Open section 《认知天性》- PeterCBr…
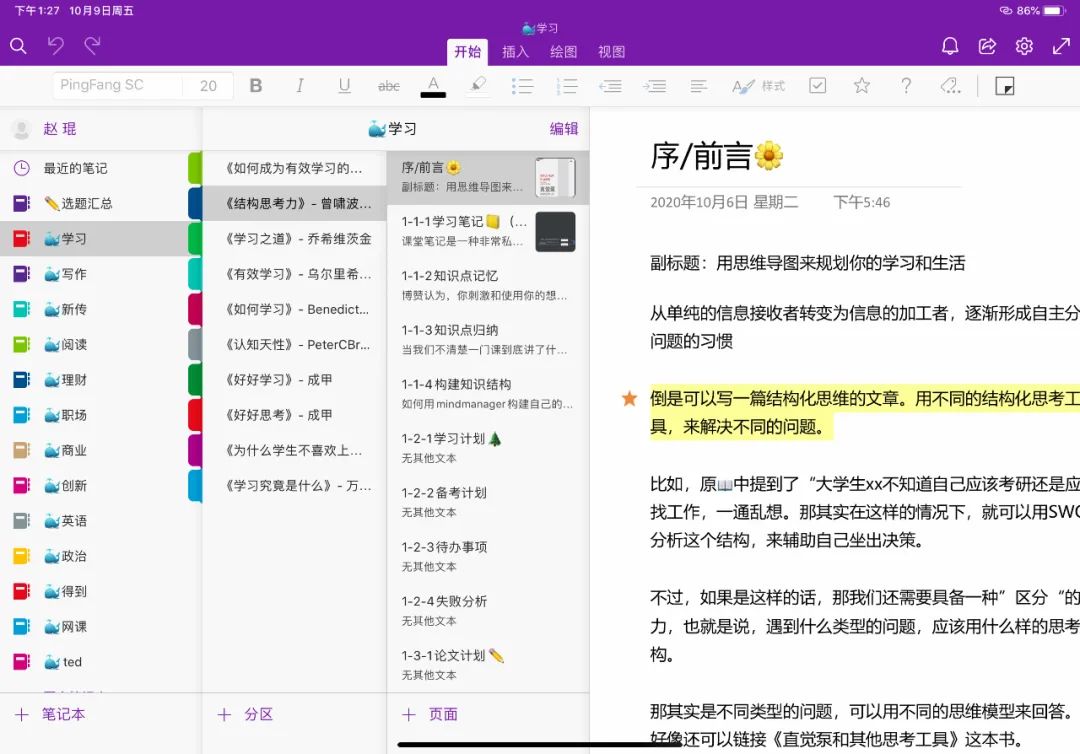The image size is (1080, 754). tap(294, 344)
